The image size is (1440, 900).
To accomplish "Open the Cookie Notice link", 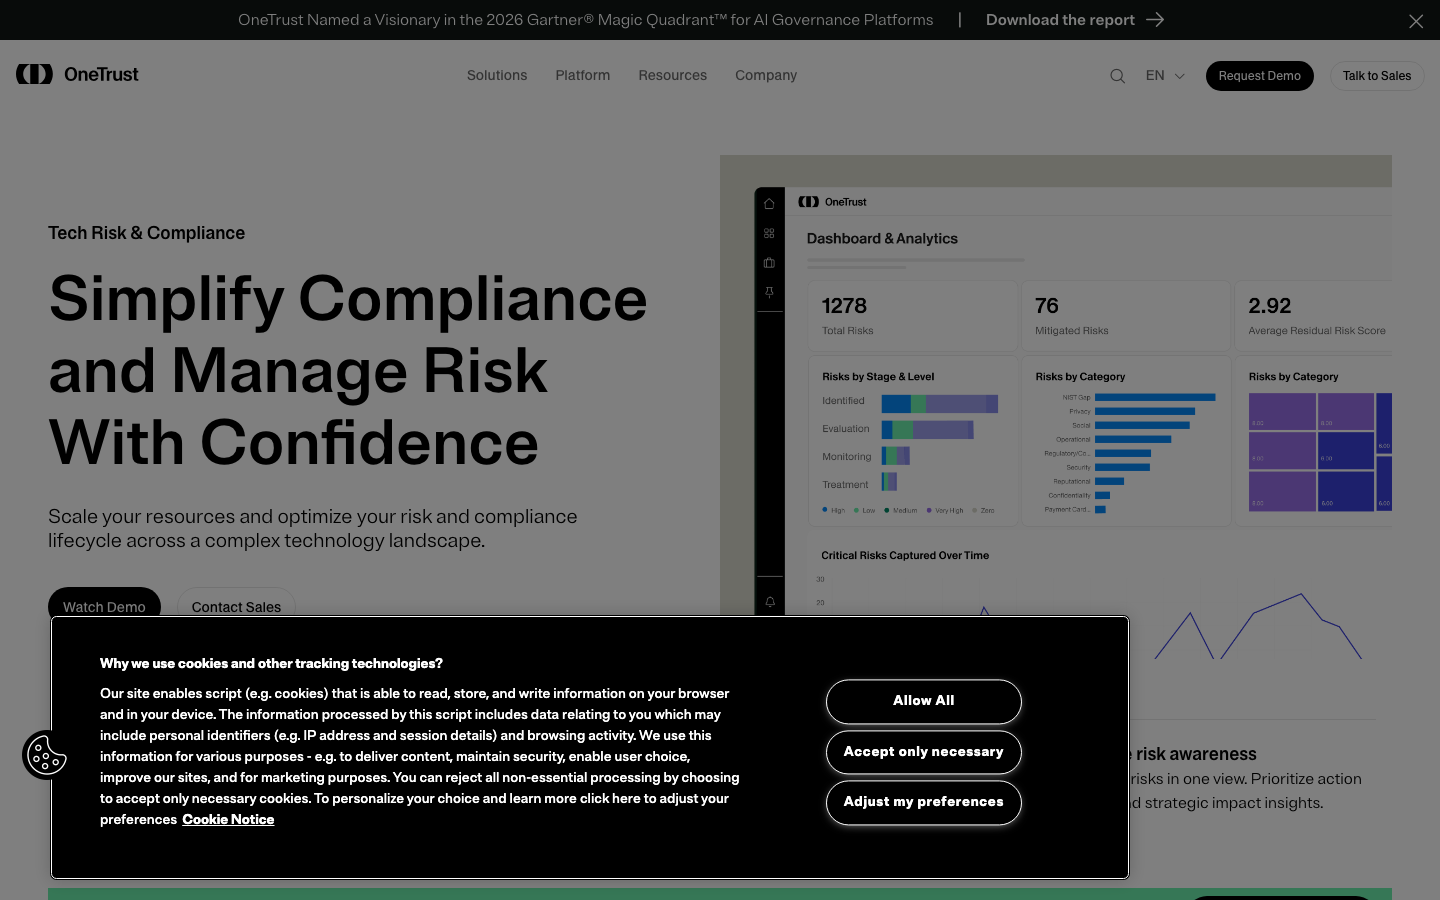I will click(228, 819).
